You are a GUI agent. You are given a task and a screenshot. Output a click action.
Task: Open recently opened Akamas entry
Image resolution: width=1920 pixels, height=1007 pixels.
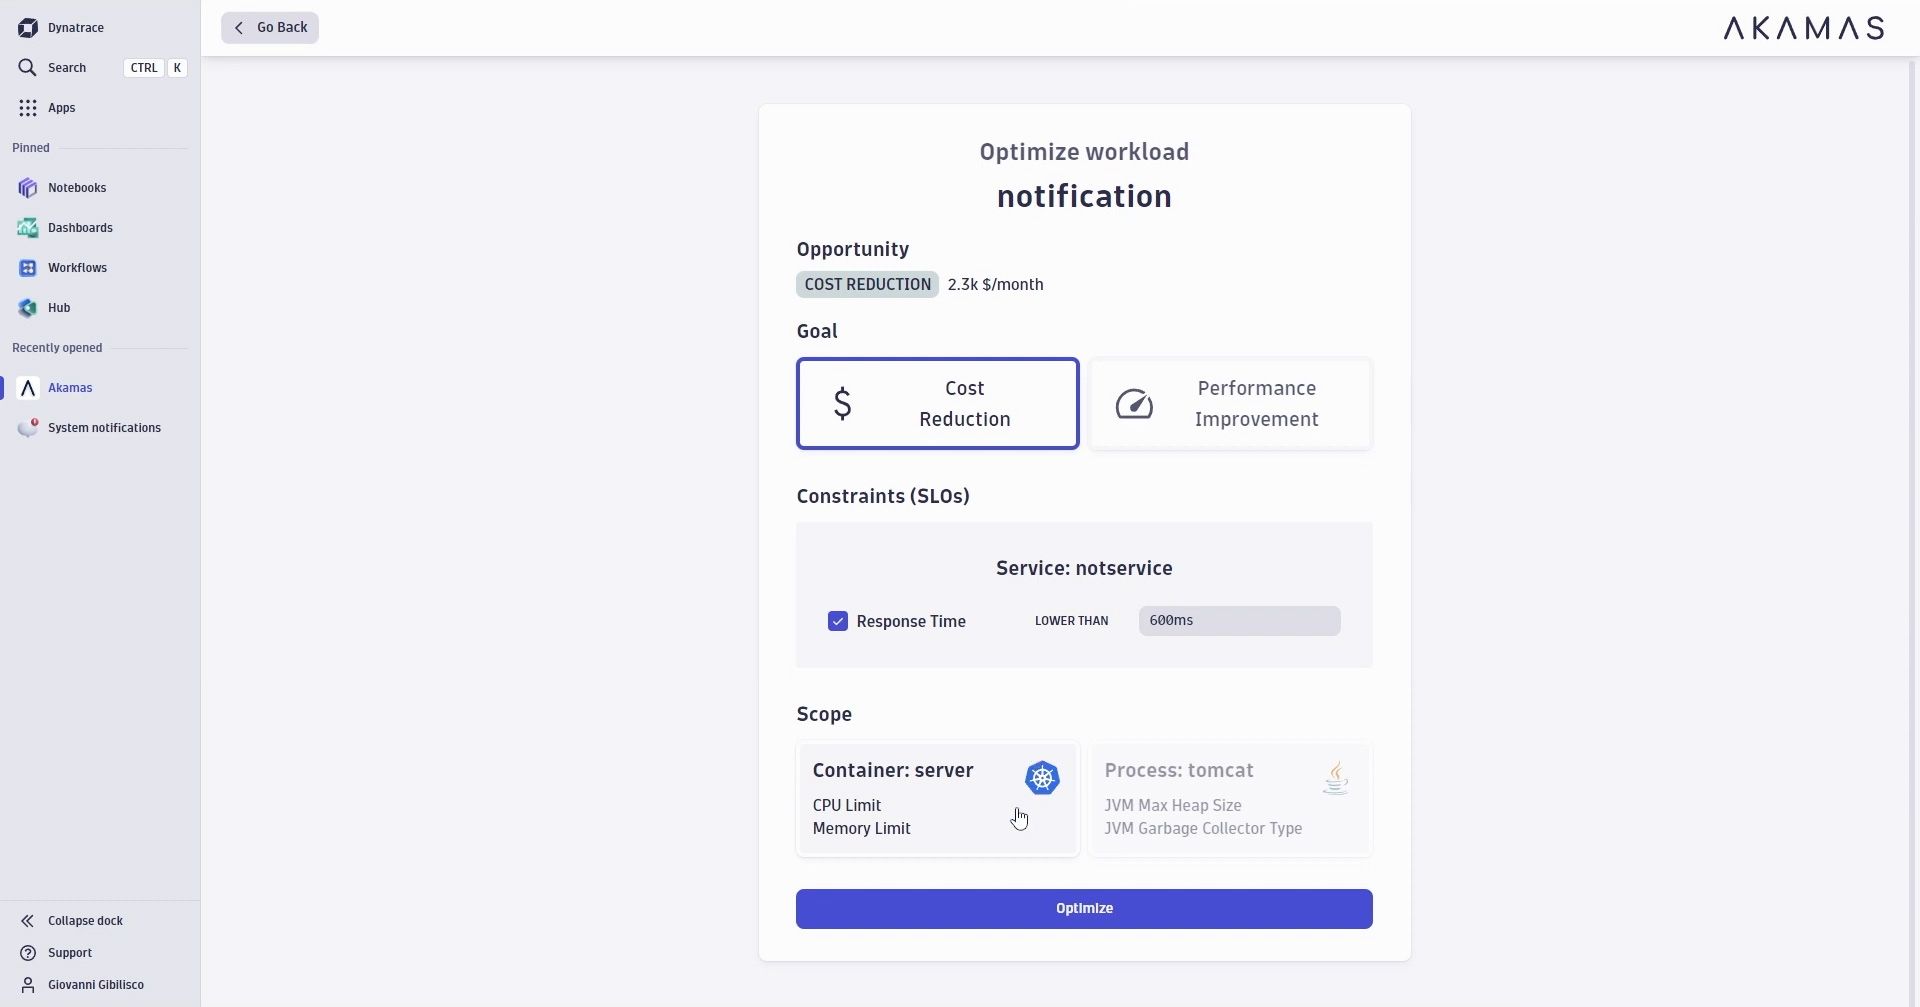70,388
